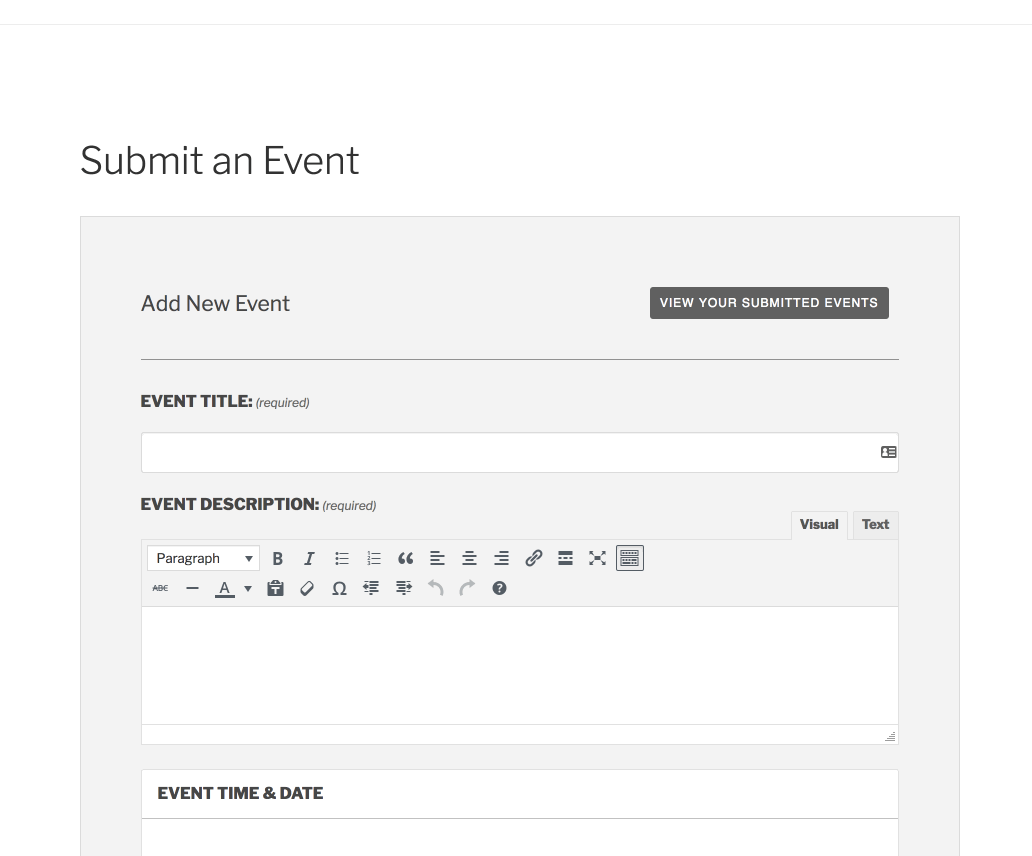Click inside the event description editor area
1032x856 pixels.
[x=519, y=665]
